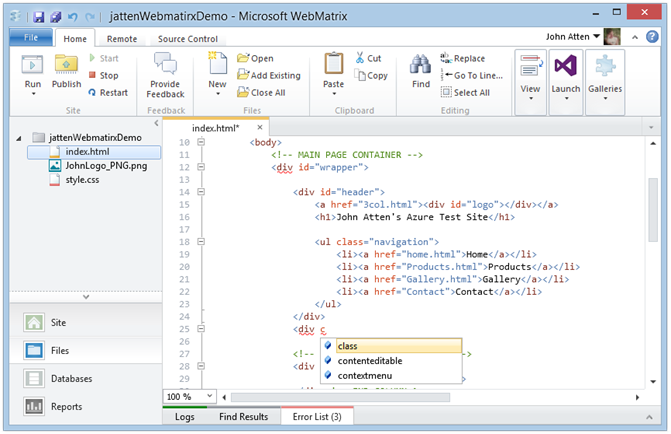Viewport: 671px width, 434px height.
Task: Switch to the Files workspace
Action: point(86,351)
